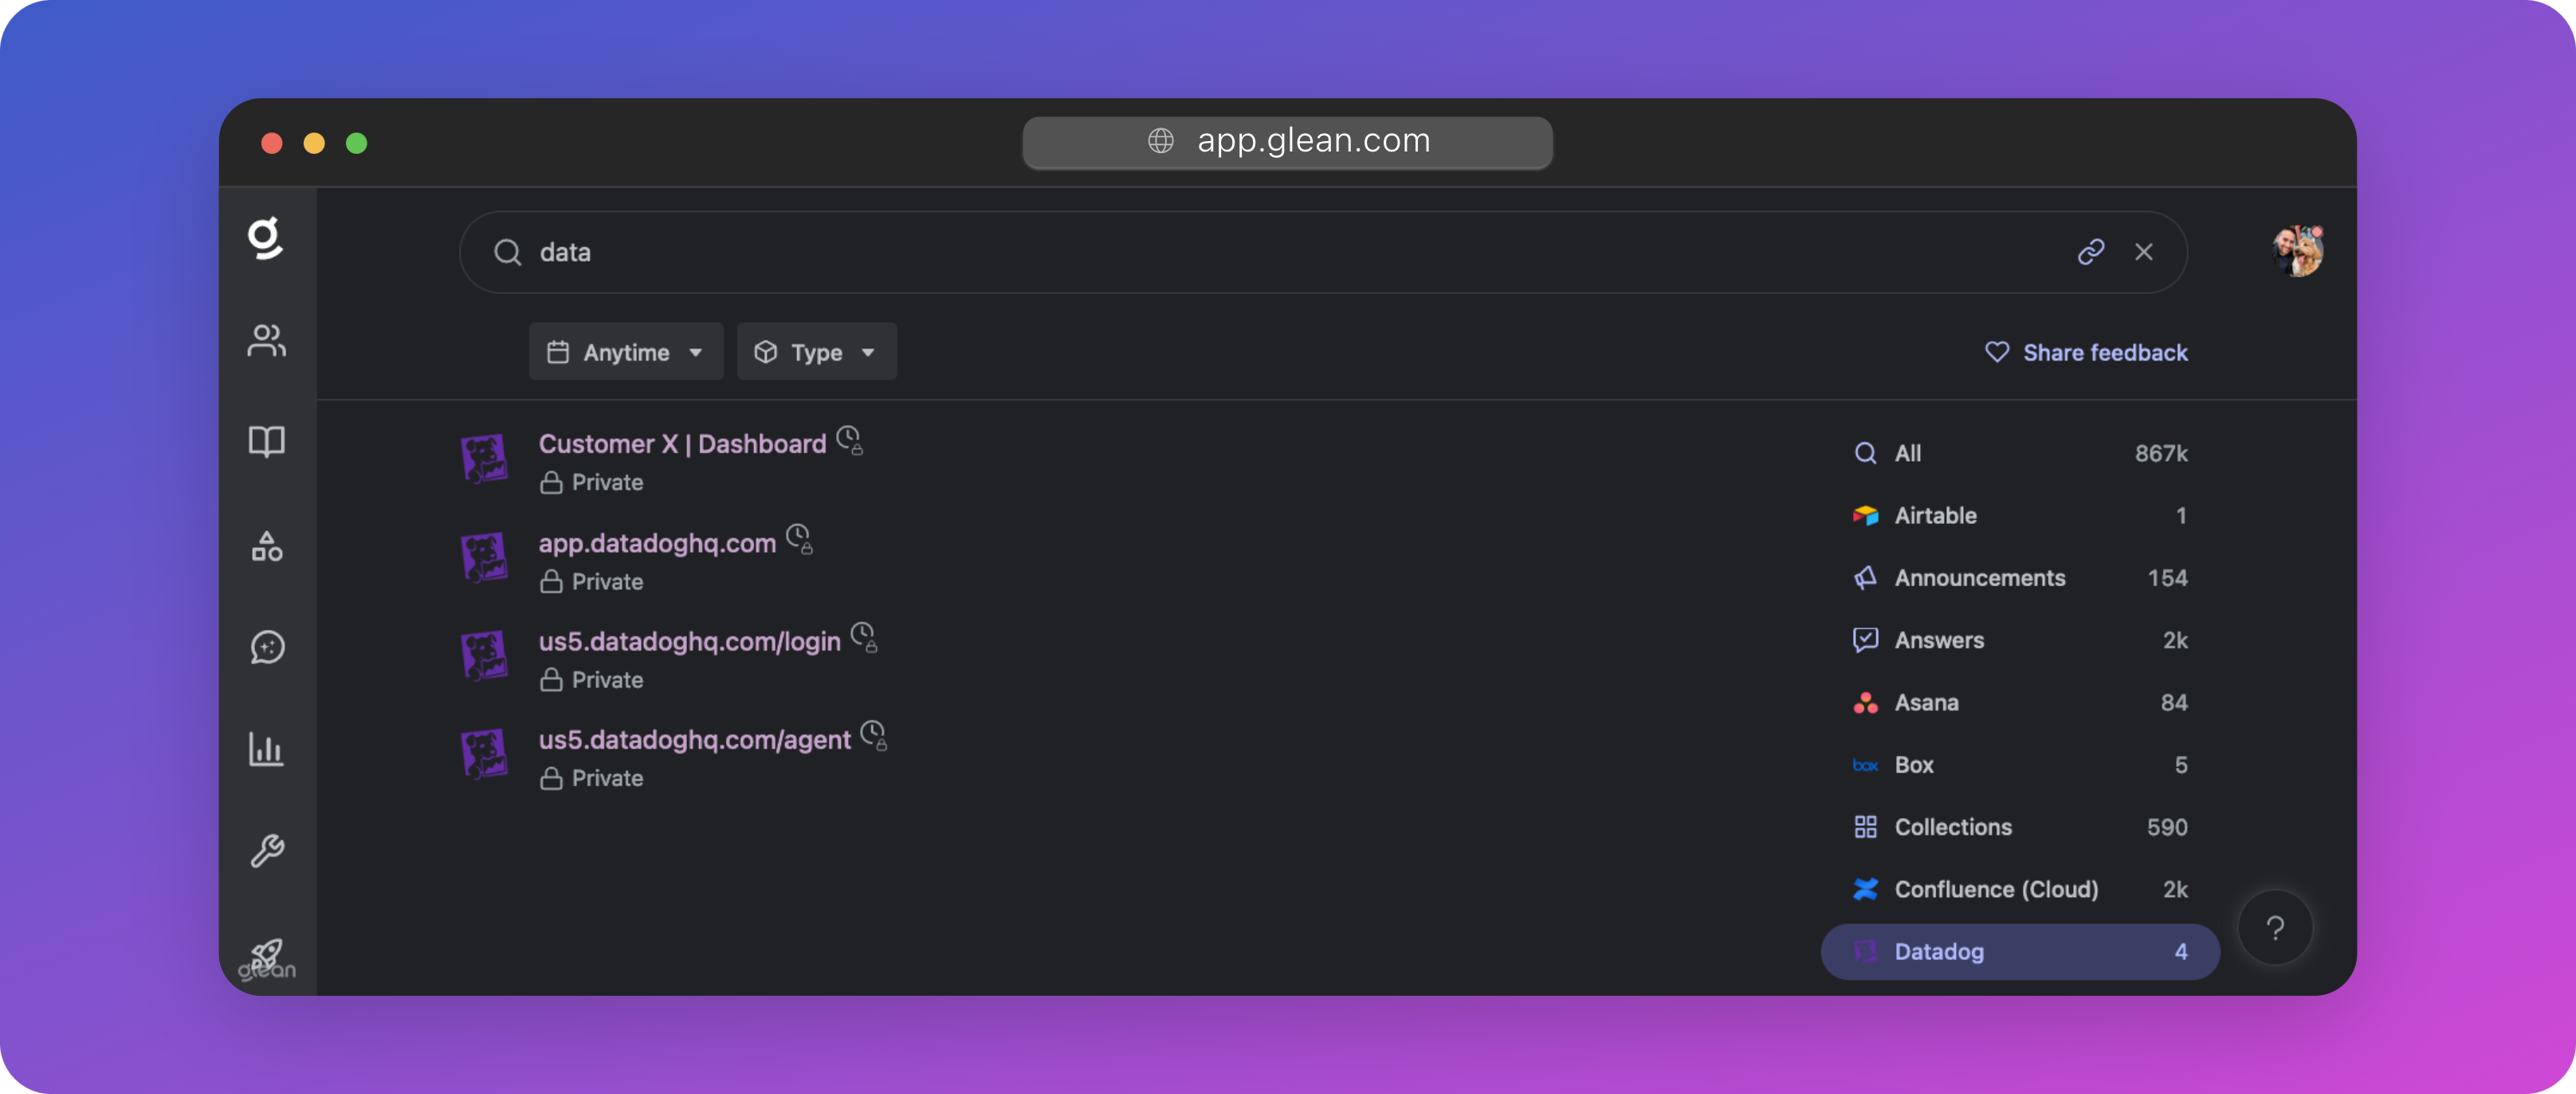The height and width of the screenshot is (1094, 2576).
Task: Open the shapes apps sidebar icon
Action: pos(266,546)
